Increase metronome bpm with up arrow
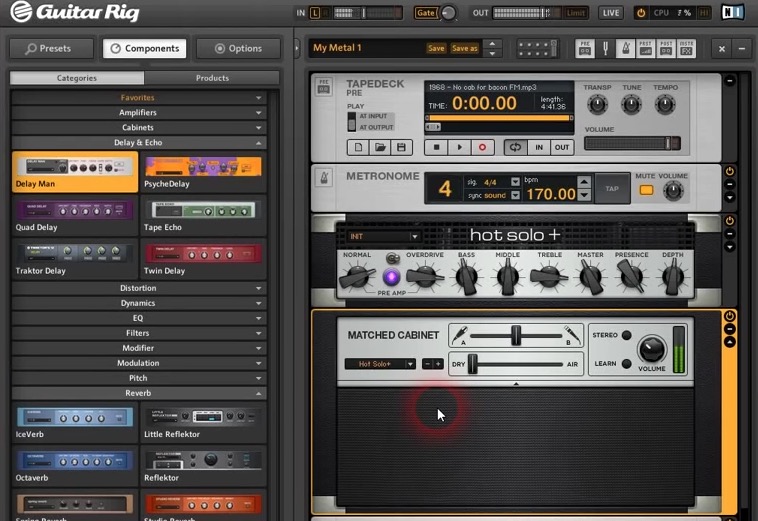Image resolution: width=758 pixels, height=521 pixels. pyautogui.click(x=584, y=182)
